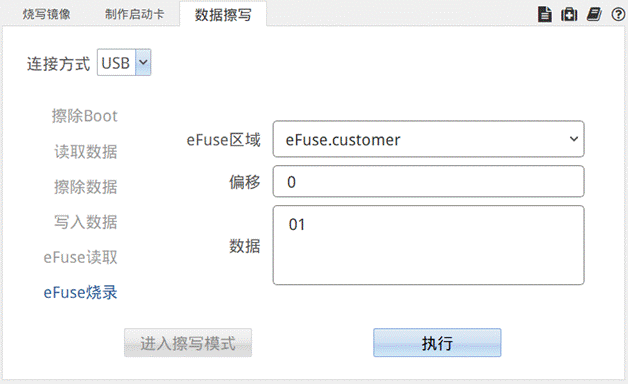Open the document log icon
Screen dimensions: 628x384
coord(545,15)
